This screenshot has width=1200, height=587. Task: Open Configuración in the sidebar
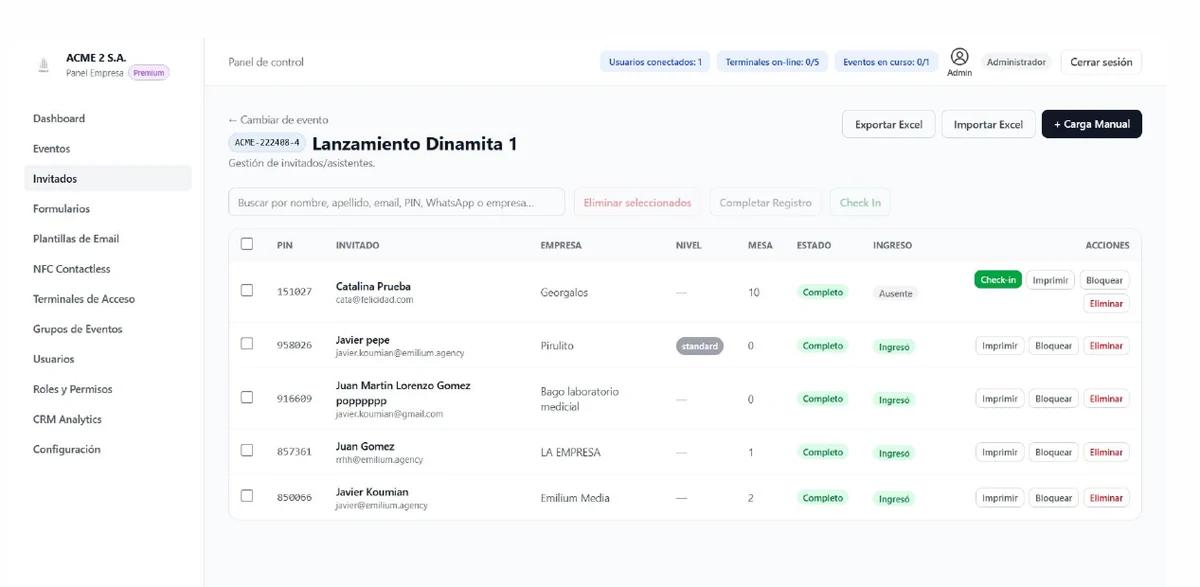(108, 449)
